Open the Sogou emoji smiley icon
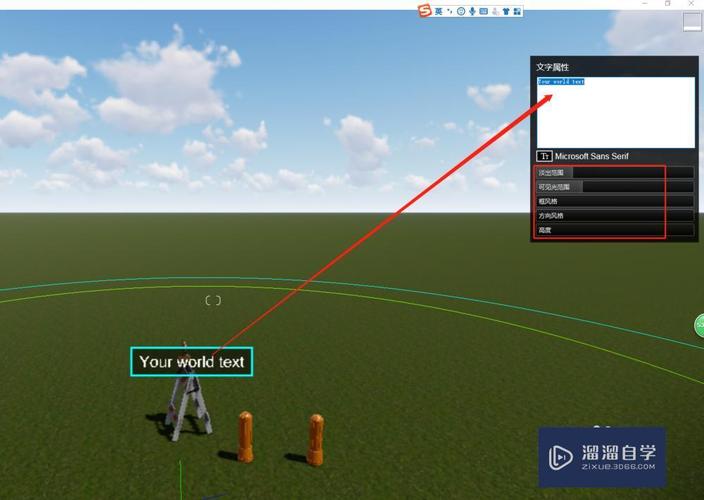 coord(461,11)
